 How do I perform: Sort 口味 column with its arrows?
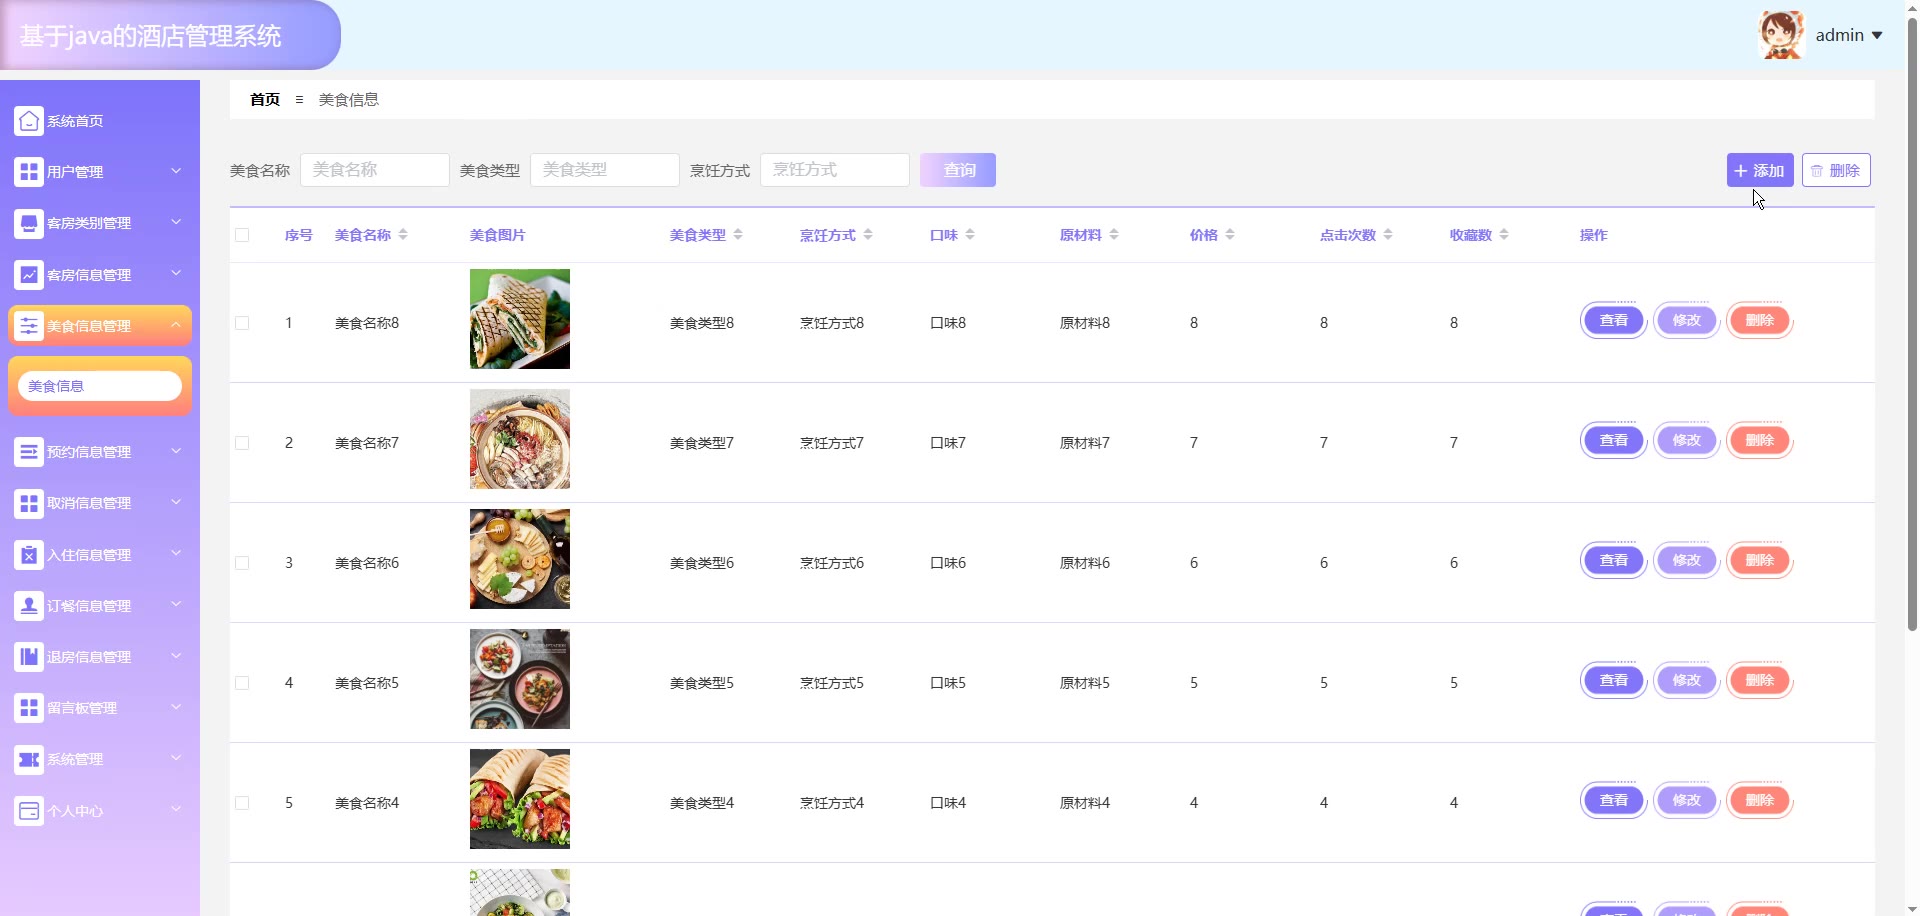coord(970,235)
